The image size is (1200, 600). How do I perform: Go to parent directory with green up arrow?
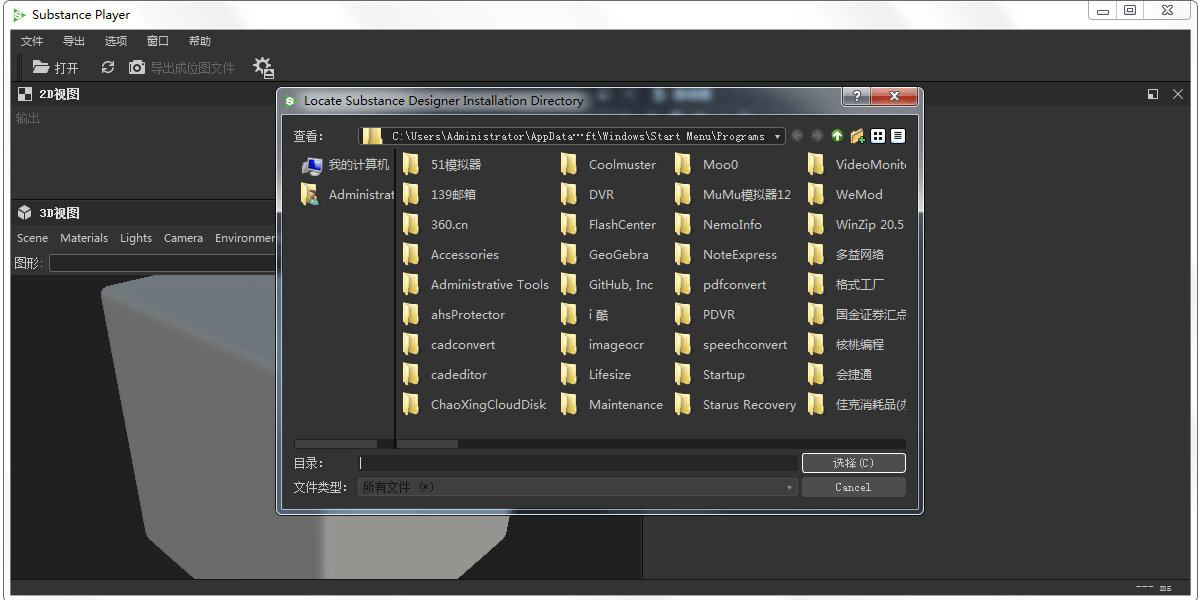point(837,136)
